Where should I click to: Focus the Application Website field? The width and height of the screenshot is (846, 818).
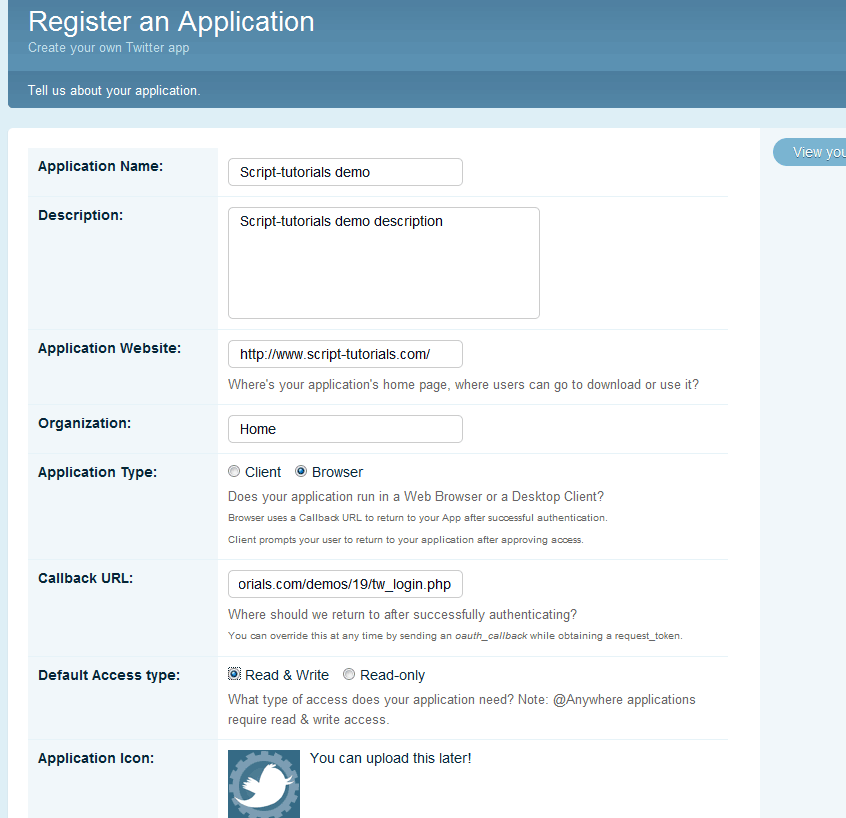click(x=345, y=354)
